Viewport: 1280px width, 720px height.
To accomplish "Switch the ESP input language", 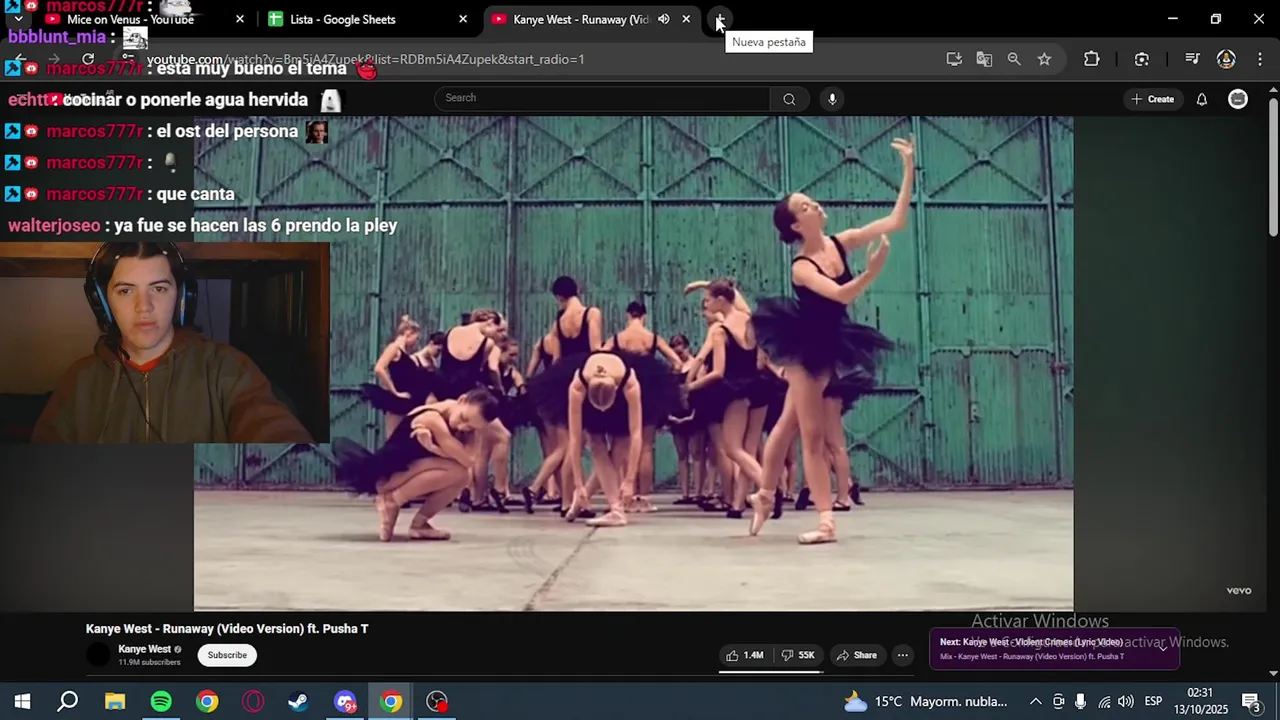I will 1153,701.
